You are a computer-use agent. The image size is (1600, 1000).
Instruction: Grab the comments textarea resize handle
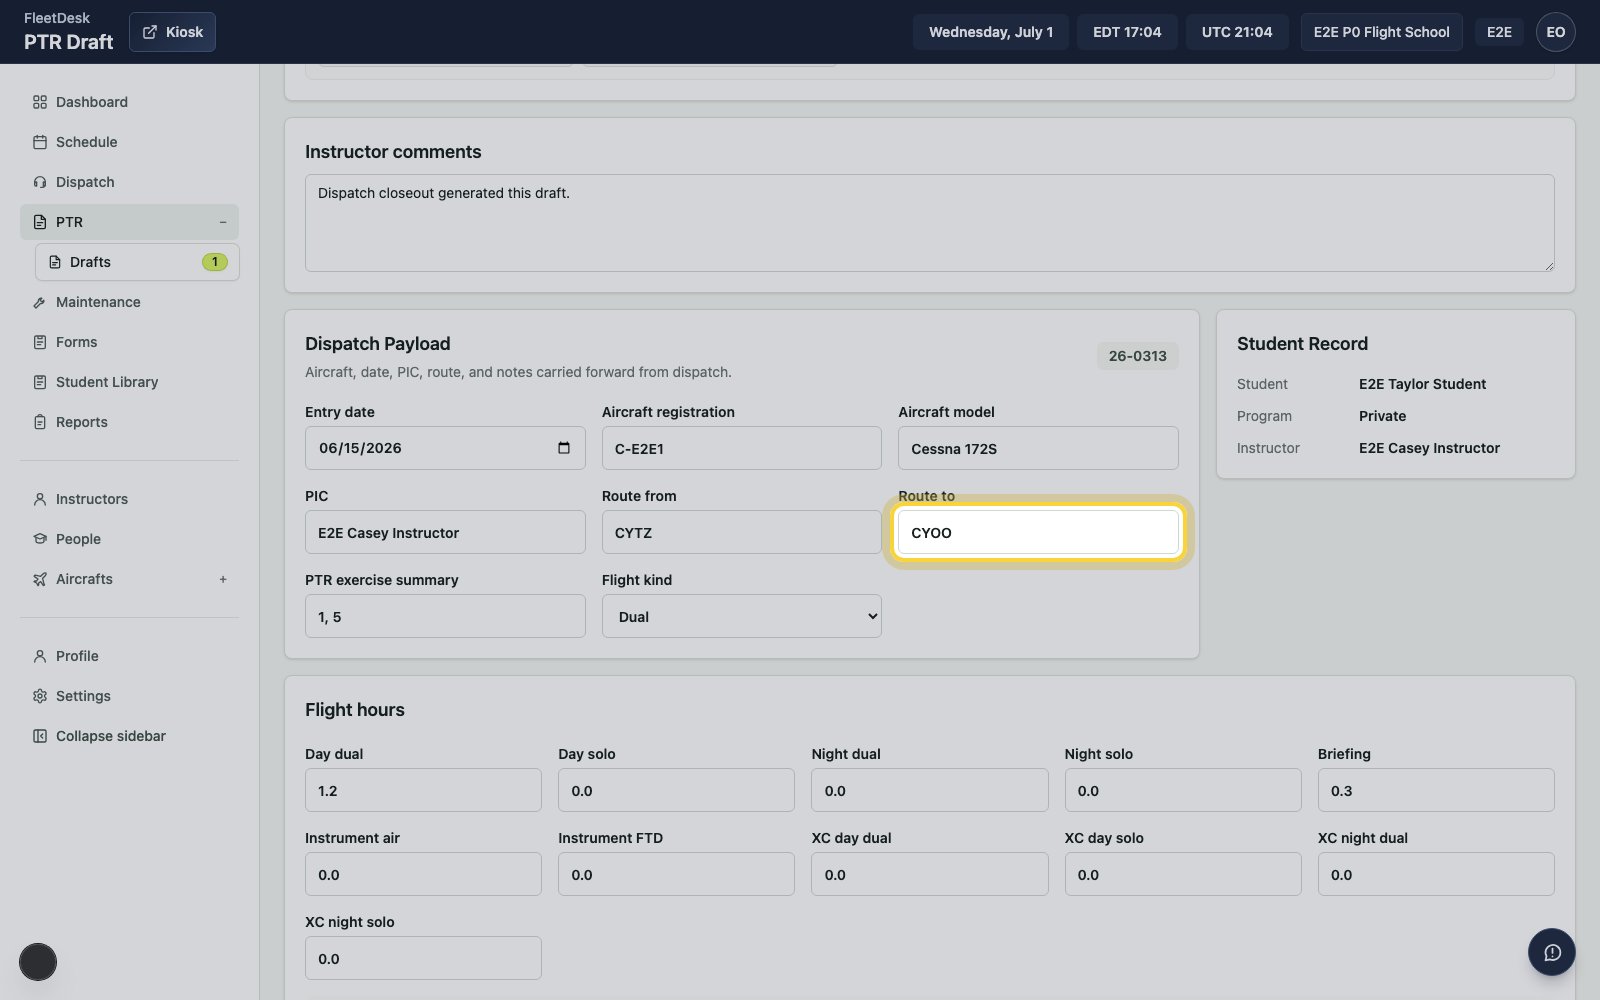1549,266
